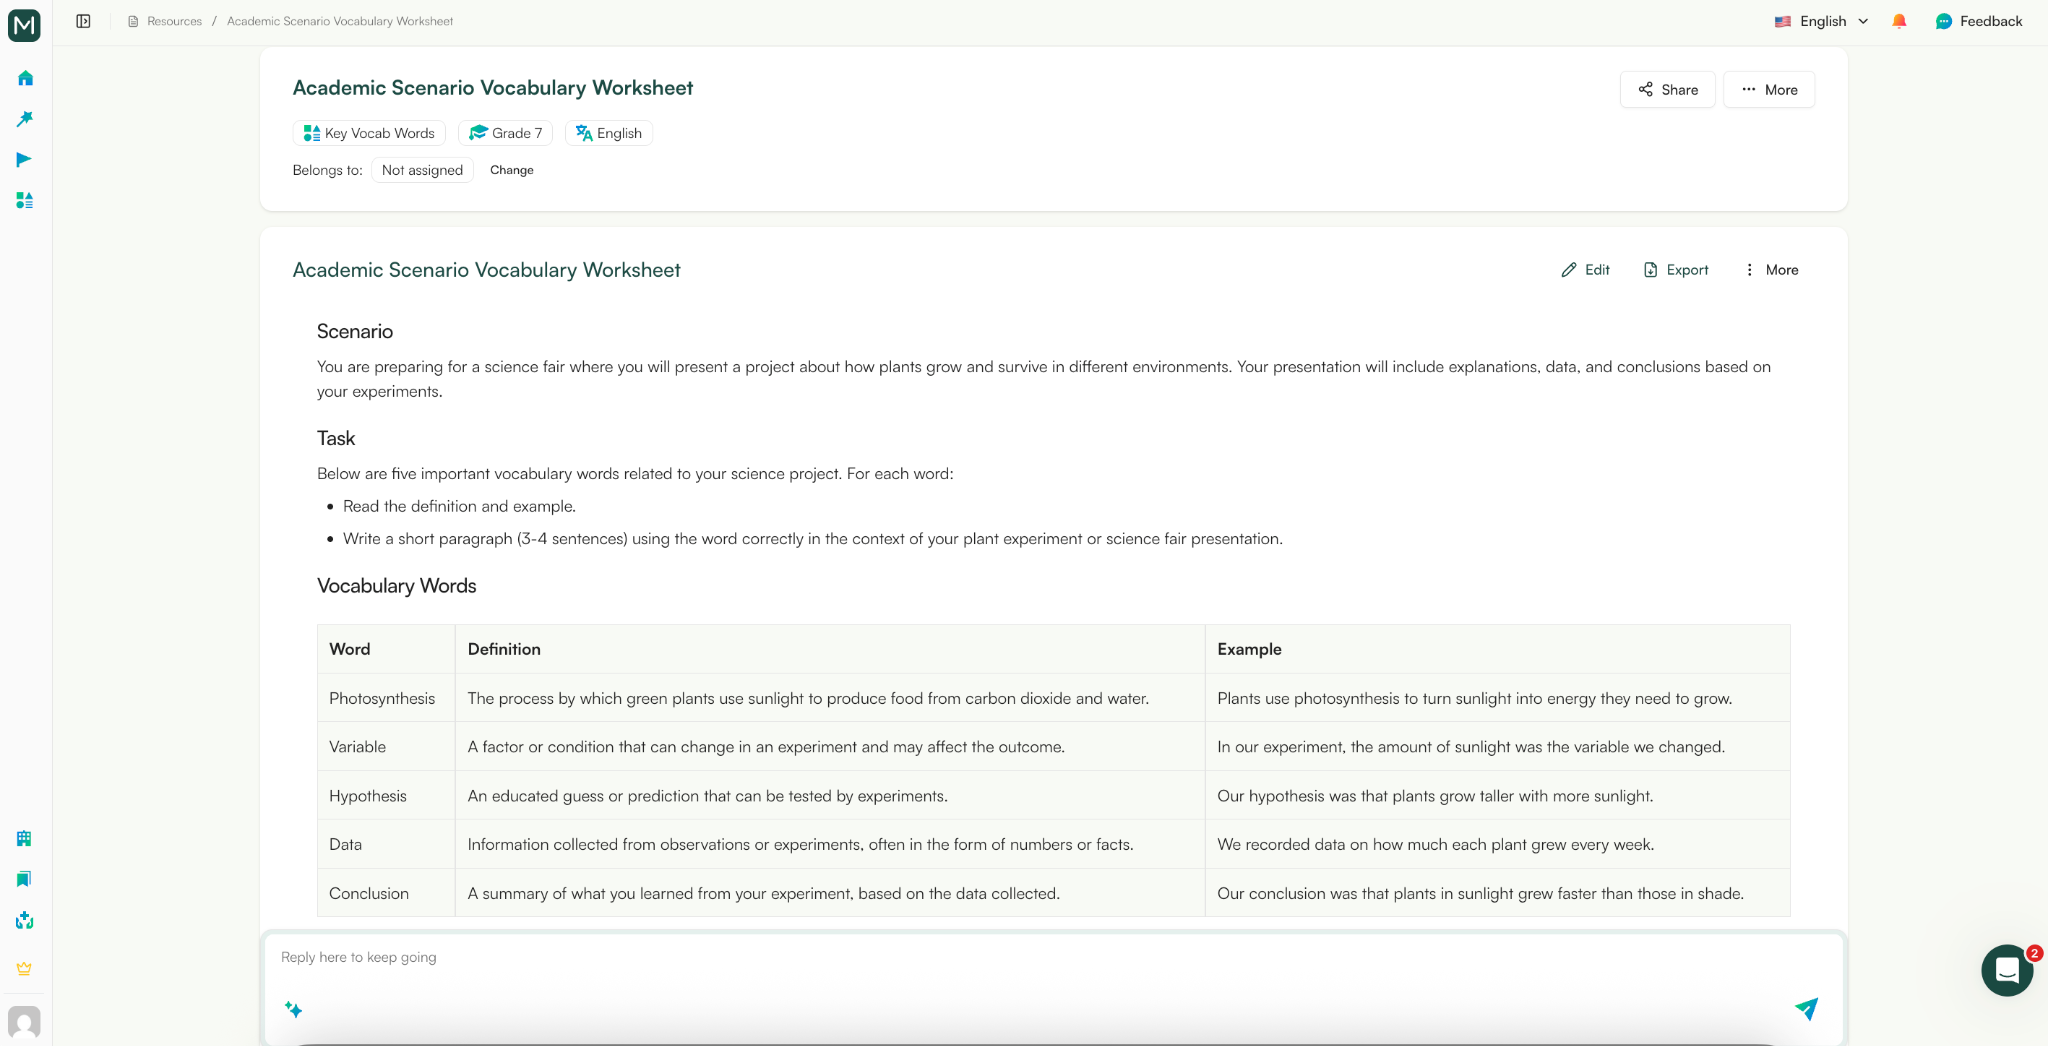Open the bookmark icon in the sidebar
Screen dimensions: 2048x1046
click(24, 879)
